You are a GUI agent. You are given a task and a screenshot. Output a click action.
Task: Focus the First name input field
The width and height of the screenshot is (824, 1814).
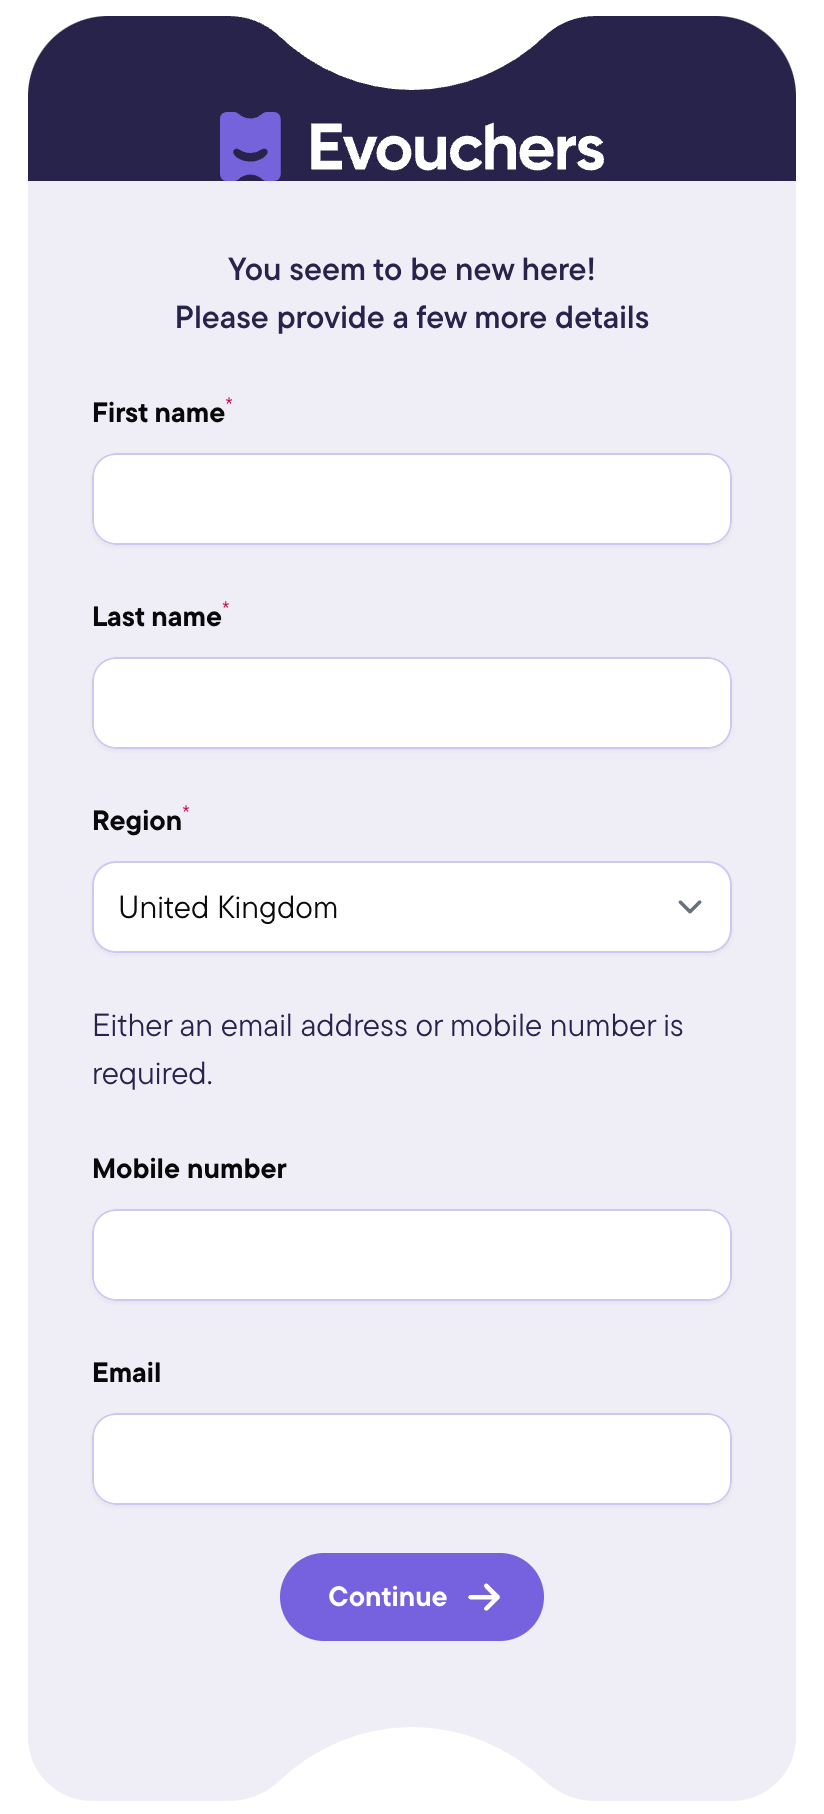point(412,499)
